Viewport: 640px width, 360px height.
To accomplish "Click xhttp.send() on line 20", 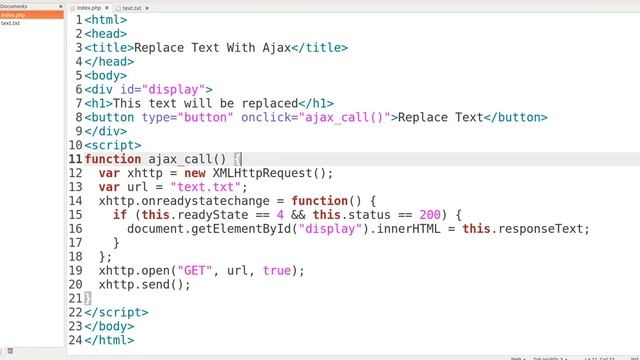I will pyautogui.click(x=141, y=284).
